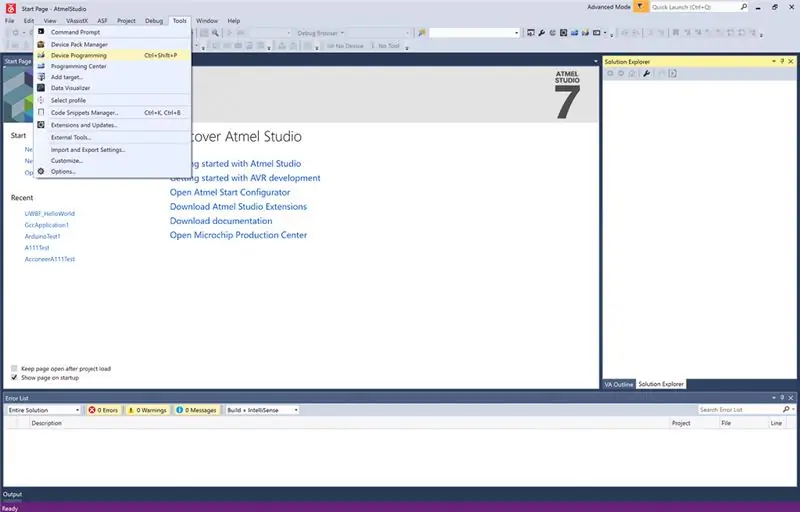
Task: Click the Quick Launch magnifier icon
Action: pos(744,7)
